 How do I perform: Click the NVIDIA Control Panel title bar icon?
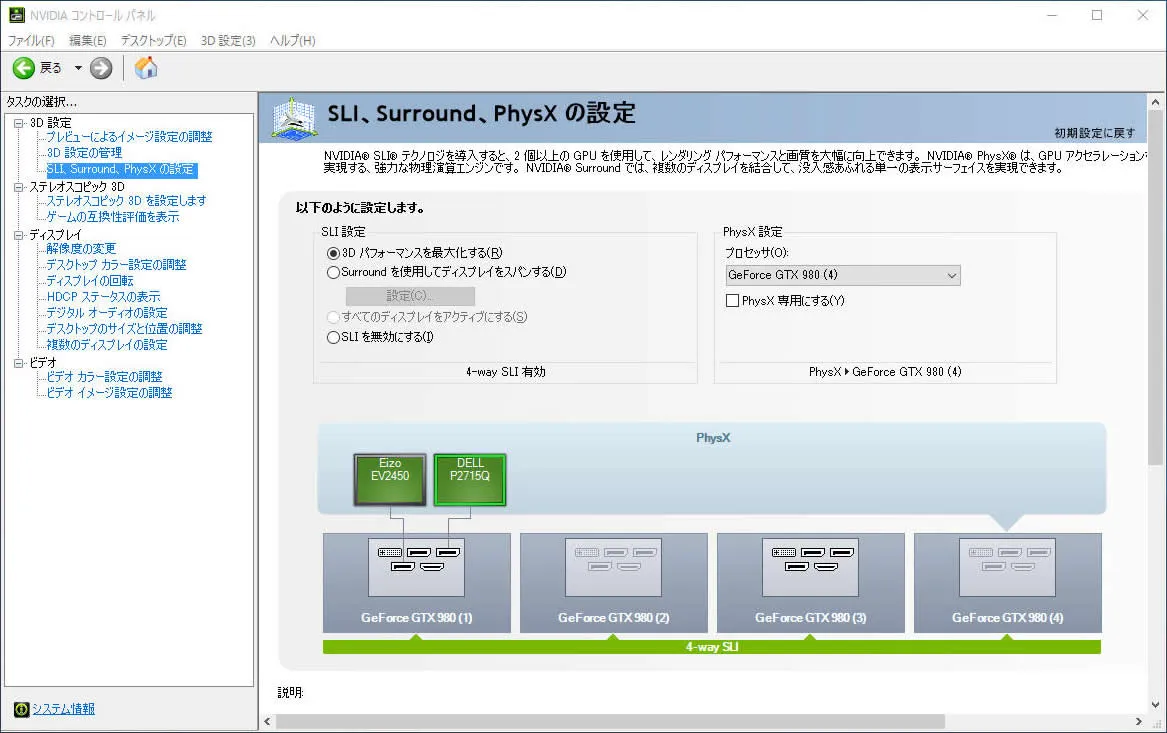(16, 15)
